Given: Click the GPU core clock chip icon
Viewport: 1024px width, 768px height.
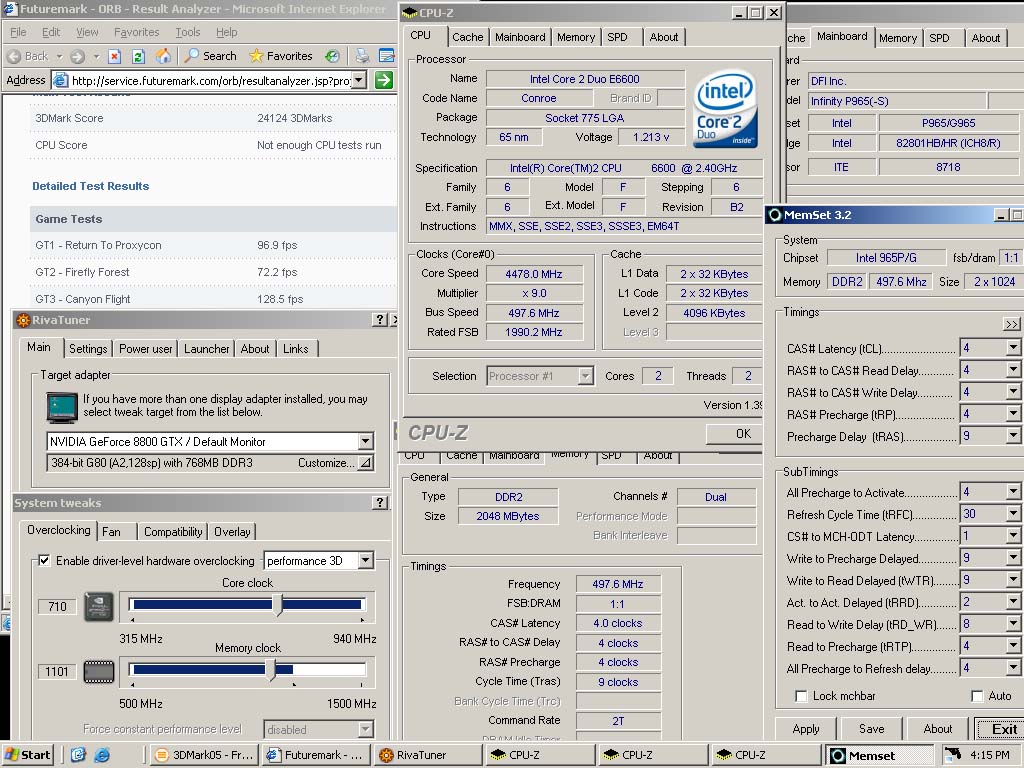Looking at the screenshot, I should tap(99, 607).
